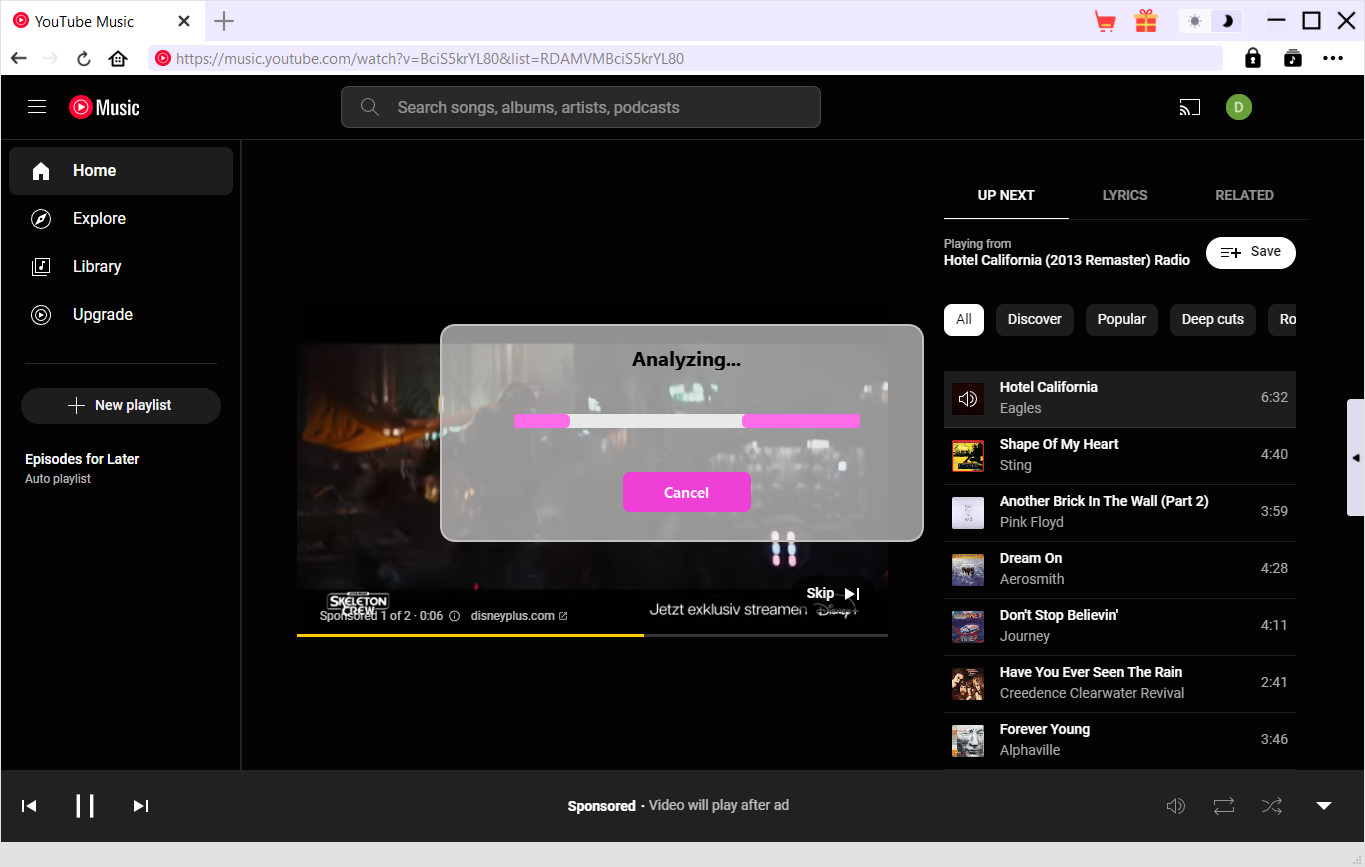Pause playback in the player bar

tap(85, 805)
